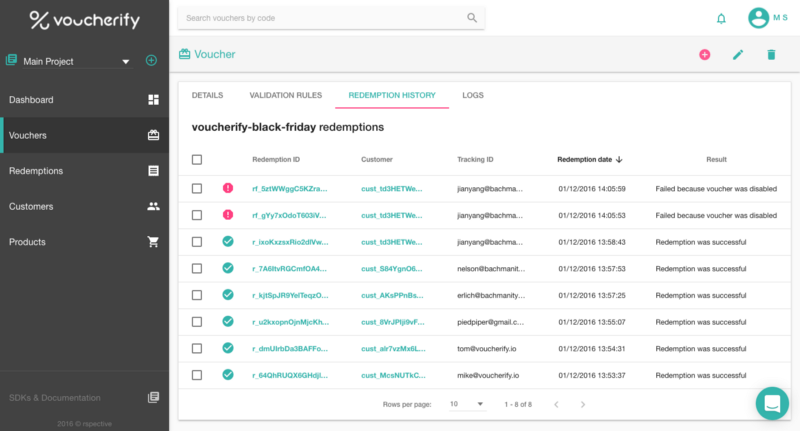Click the pink add voucher button

pyautogui.click(x=705, y=55)
